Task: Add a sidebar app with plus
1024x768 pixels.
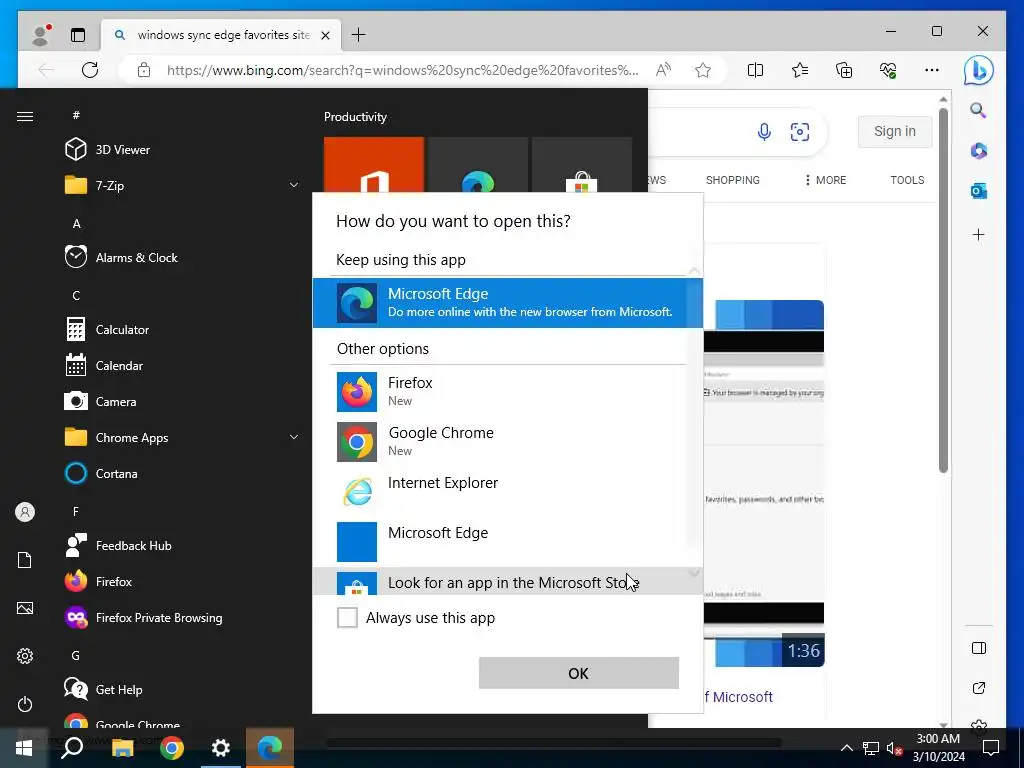Action: pos(978,234)
